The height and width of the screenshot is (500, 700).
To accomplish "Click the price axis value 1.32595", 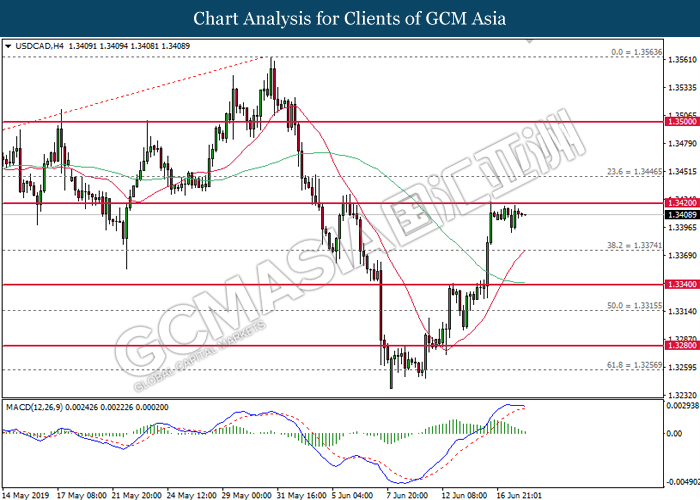I will 682,368.
